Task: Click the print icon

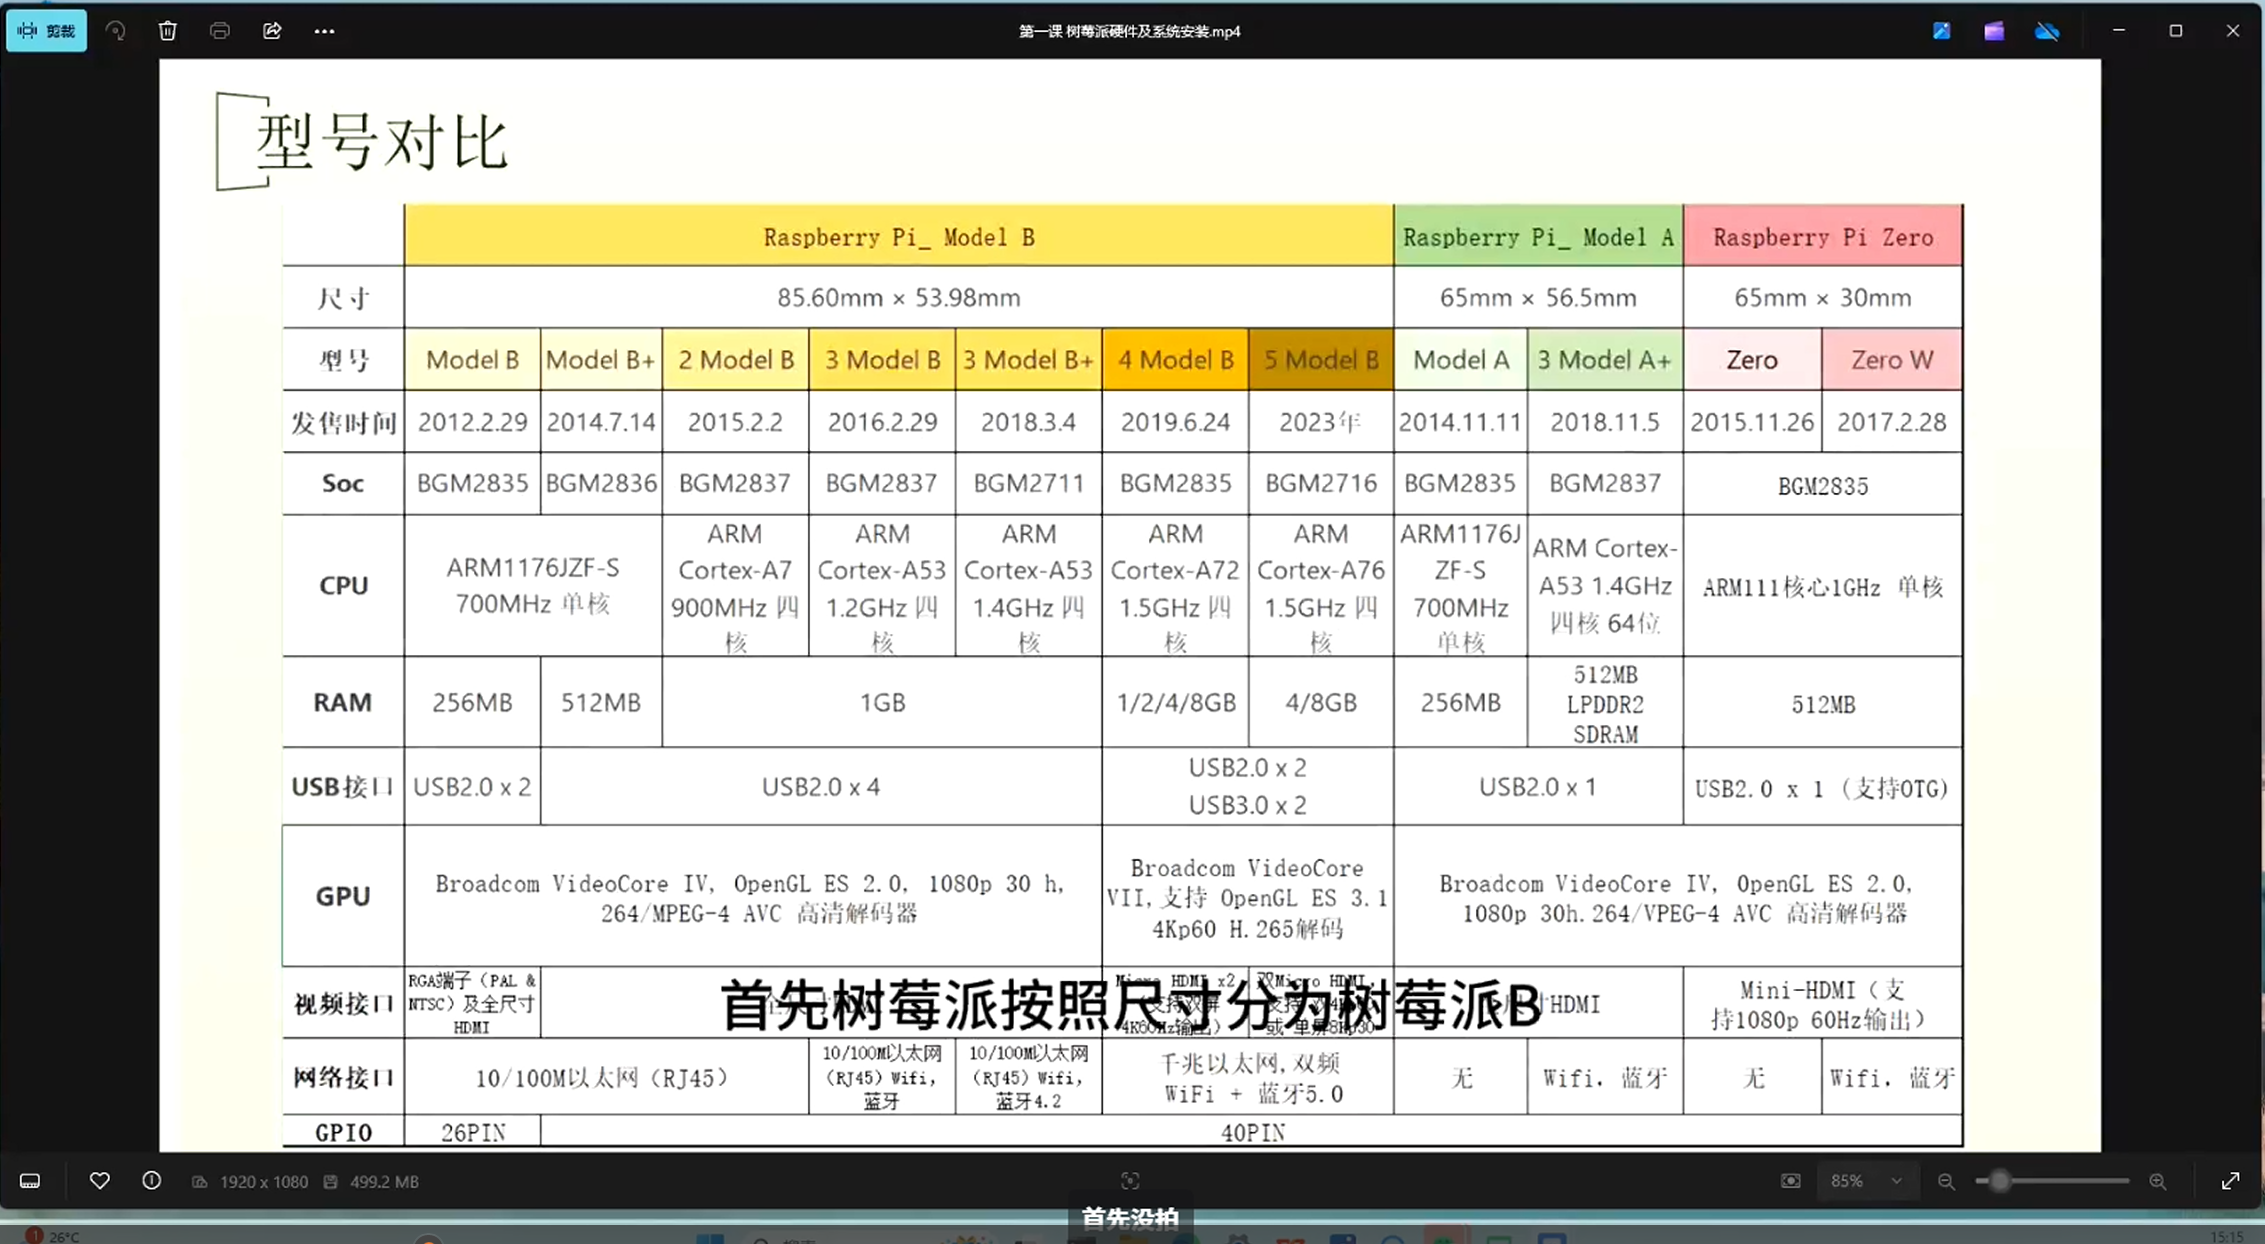Action: (220, 31)
